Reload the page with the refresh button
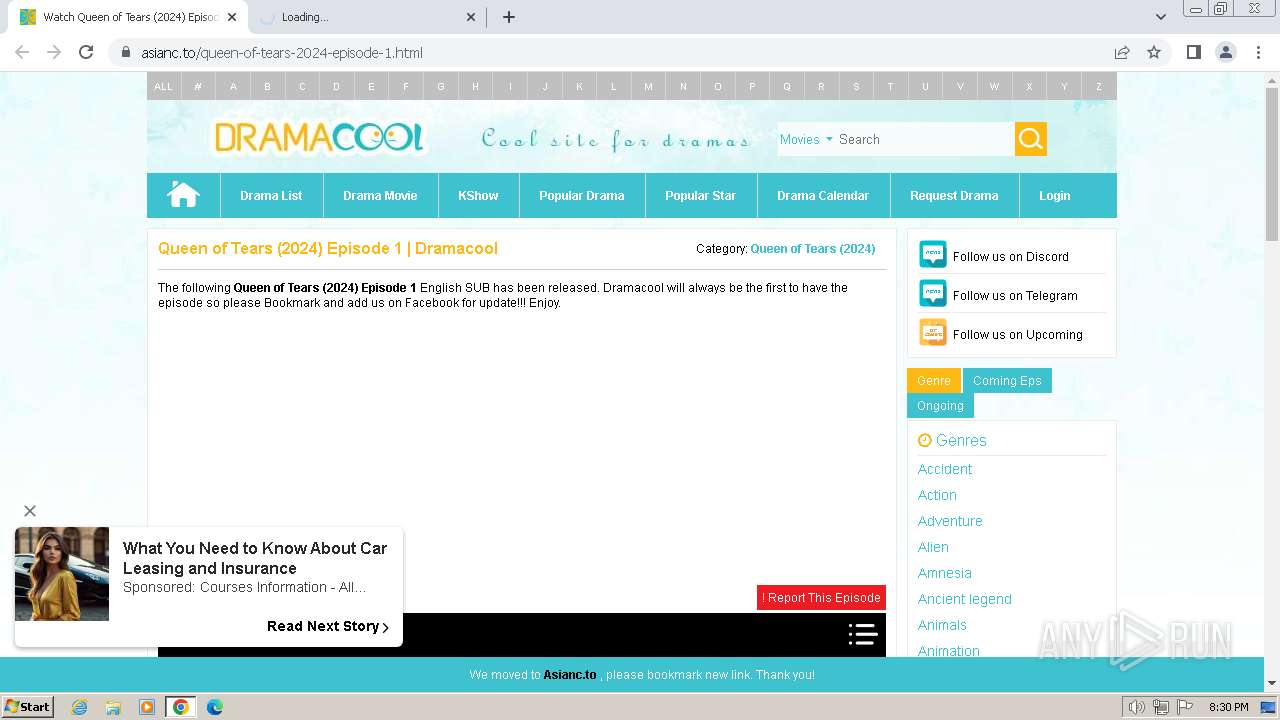This screenshot has width=1280, height=720. pyautogui.click(x=86, y=52)
